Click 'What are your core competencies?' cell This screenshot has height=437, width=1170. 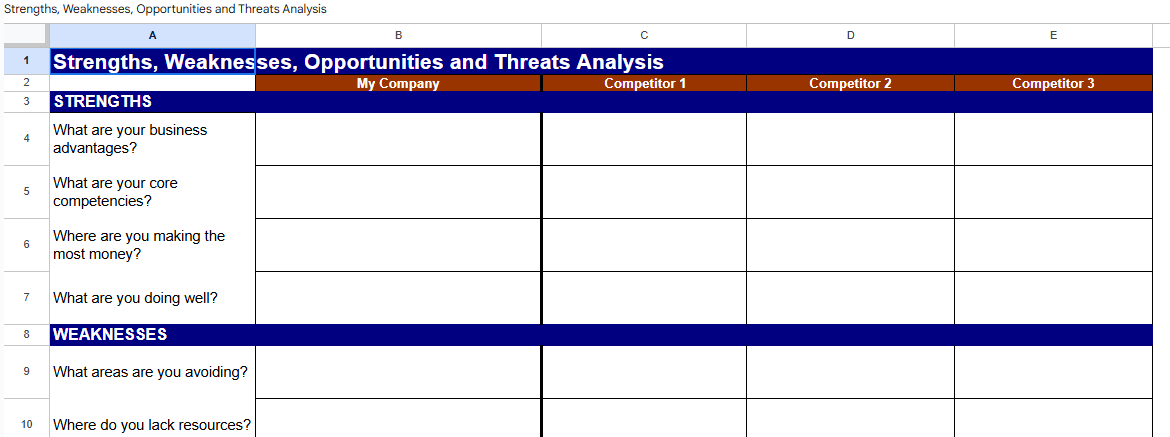point(152,192)
